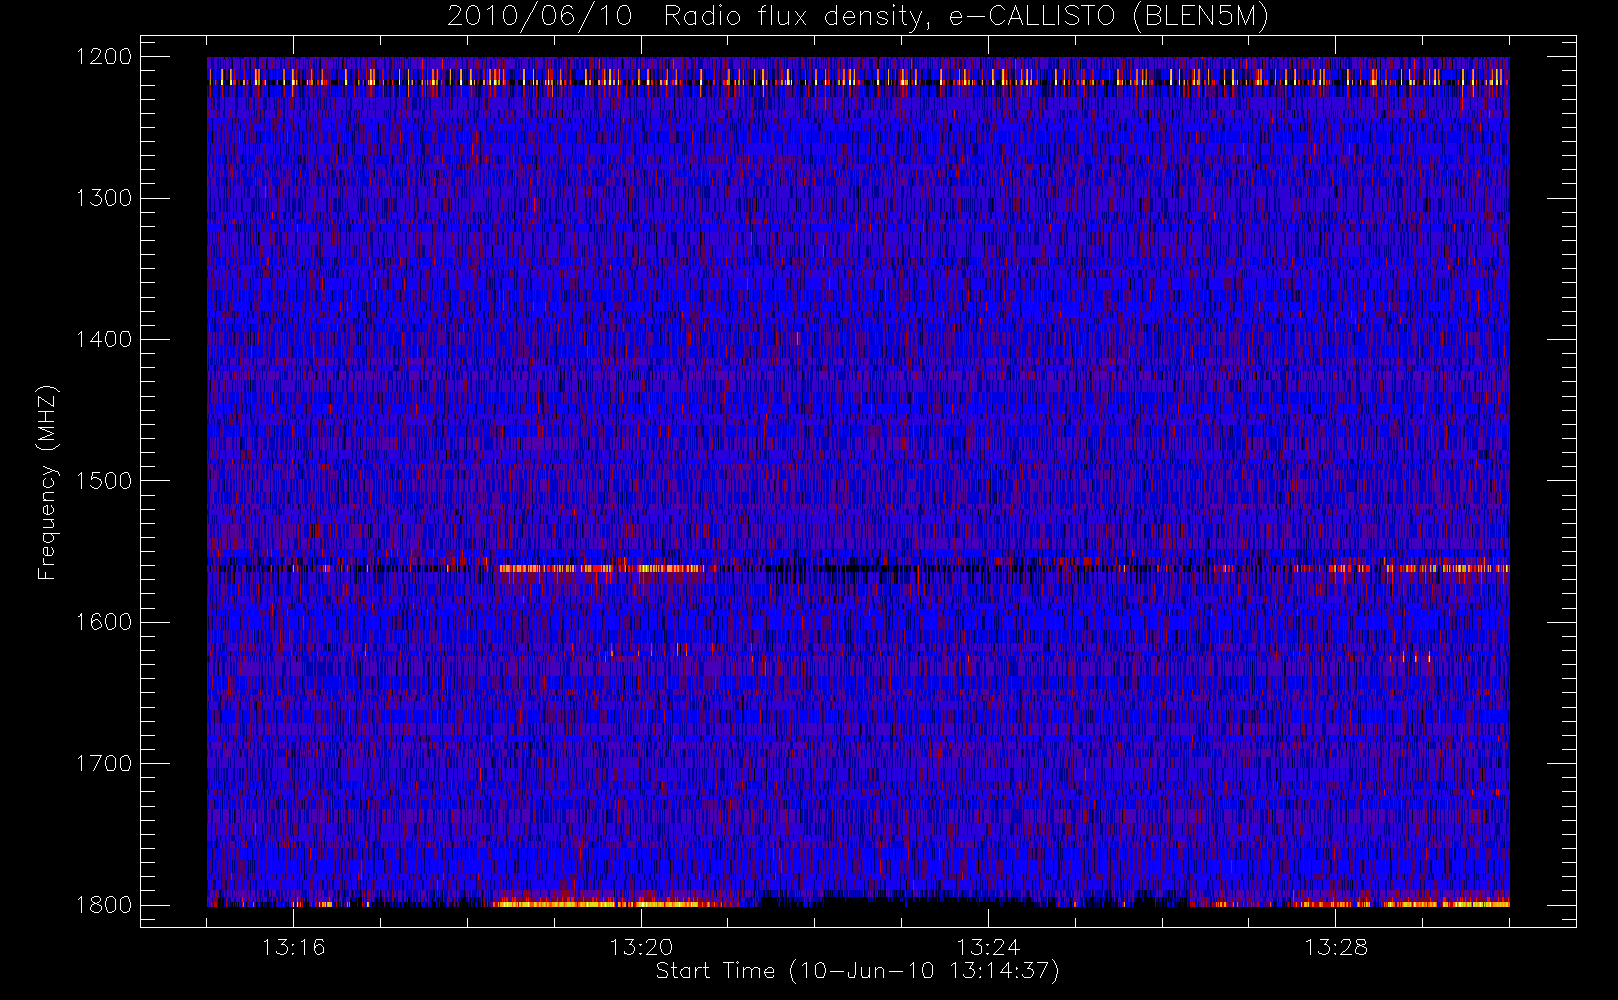Click the 13:28 time tick label

pyautogui.click(x=1335, y=947)
